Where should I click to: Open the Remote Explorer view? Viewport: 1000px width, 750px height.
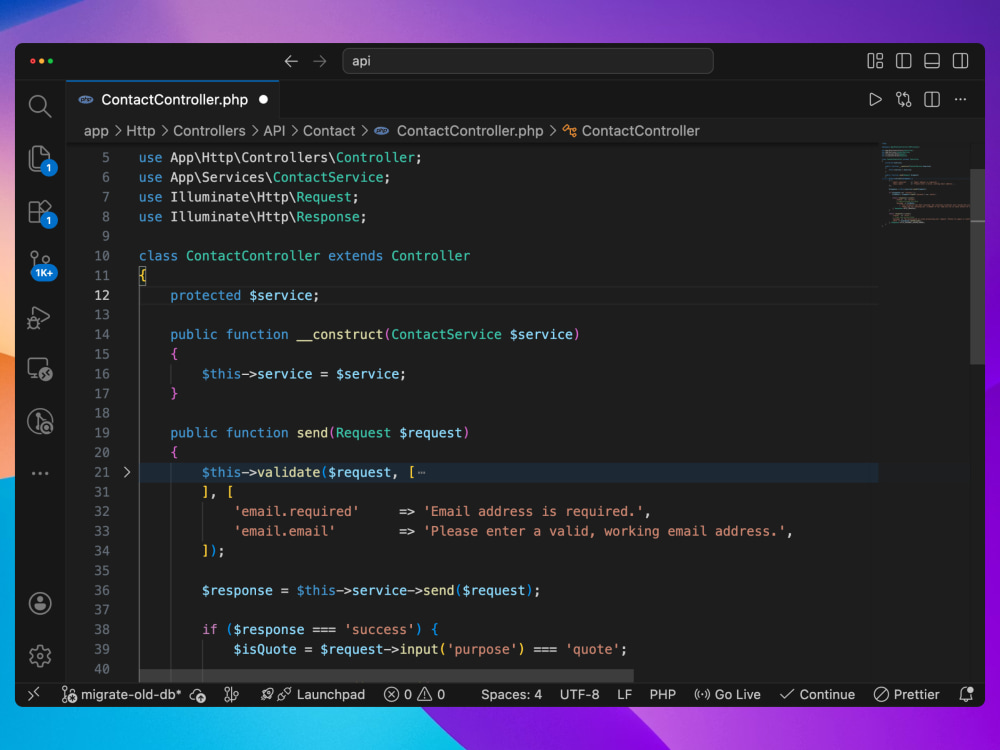[40, 369]
